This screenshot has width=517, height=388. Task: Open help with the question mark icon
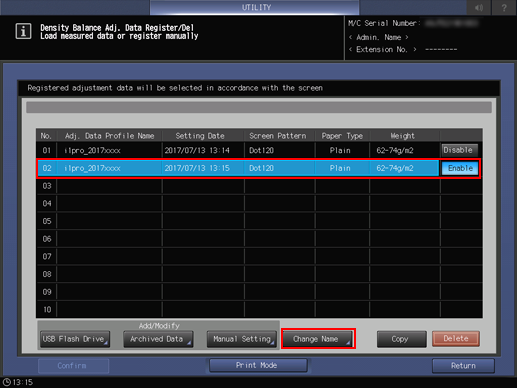504,7
